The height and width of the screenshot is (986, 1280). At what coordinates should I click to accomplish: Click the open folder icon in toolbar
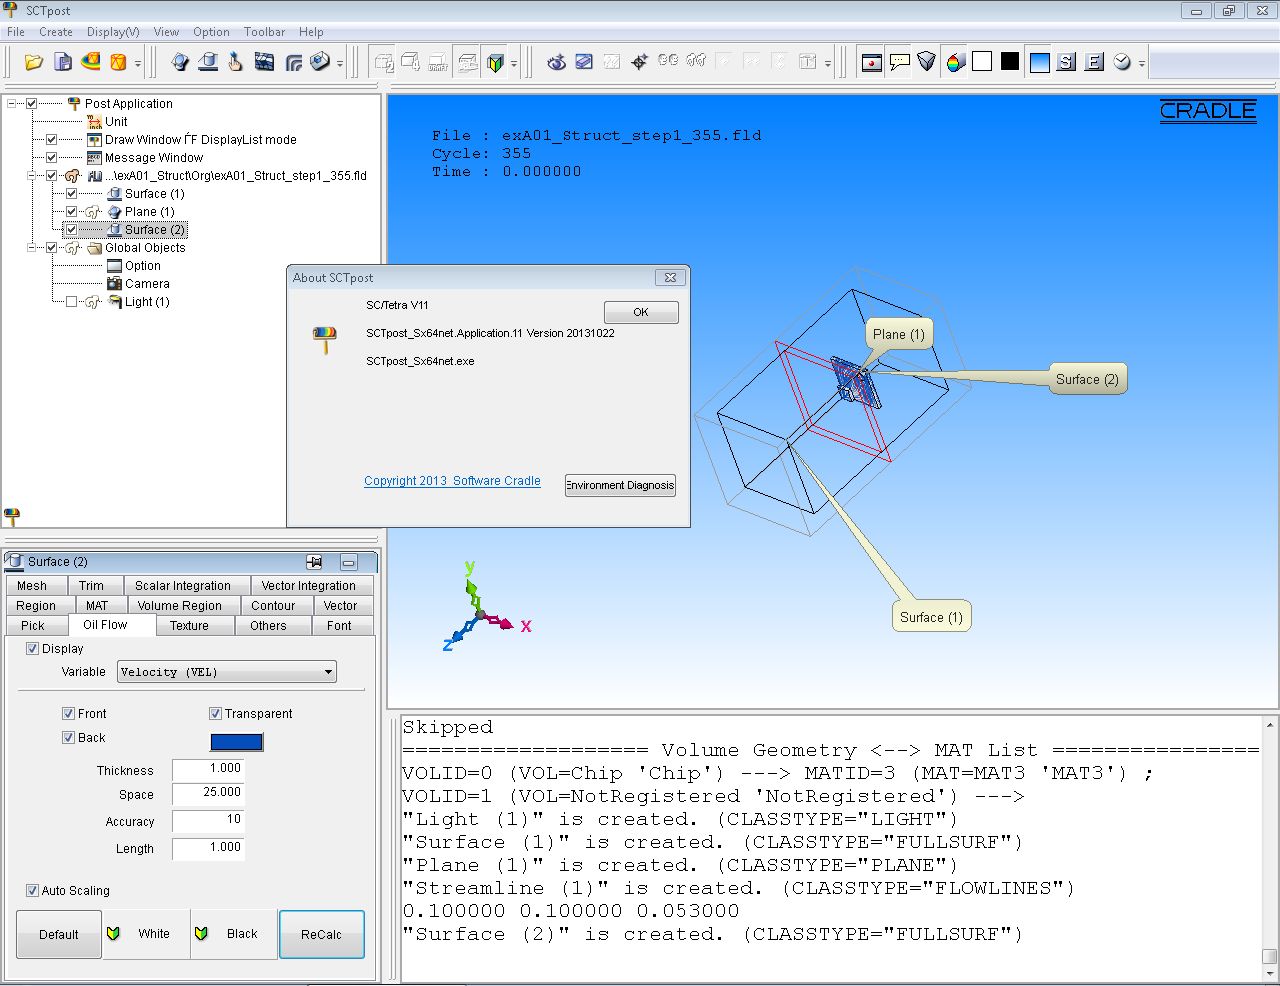[x=34, y=62]
